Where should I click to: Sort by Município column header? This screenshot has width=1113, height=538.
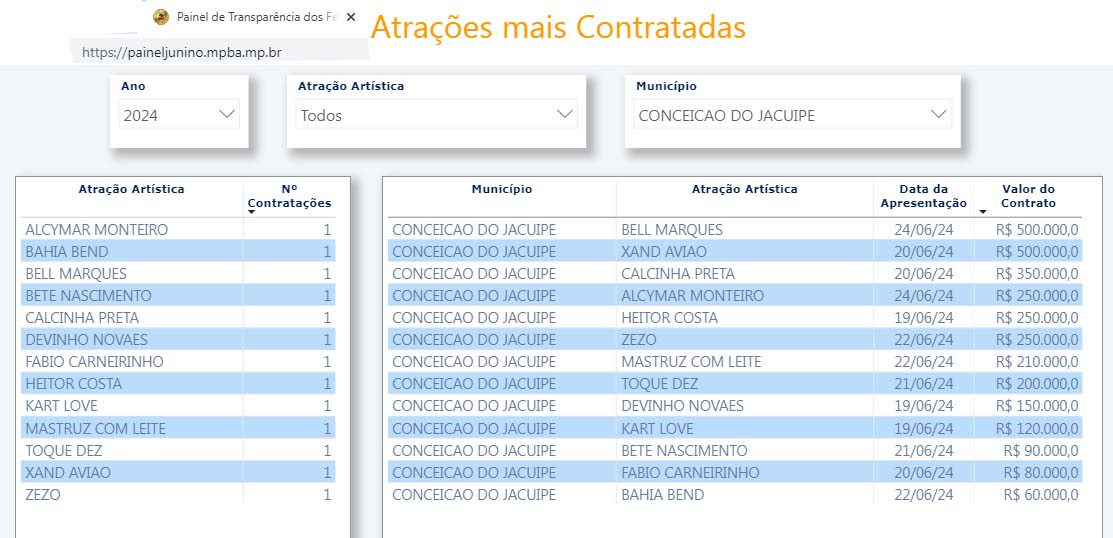502,189
